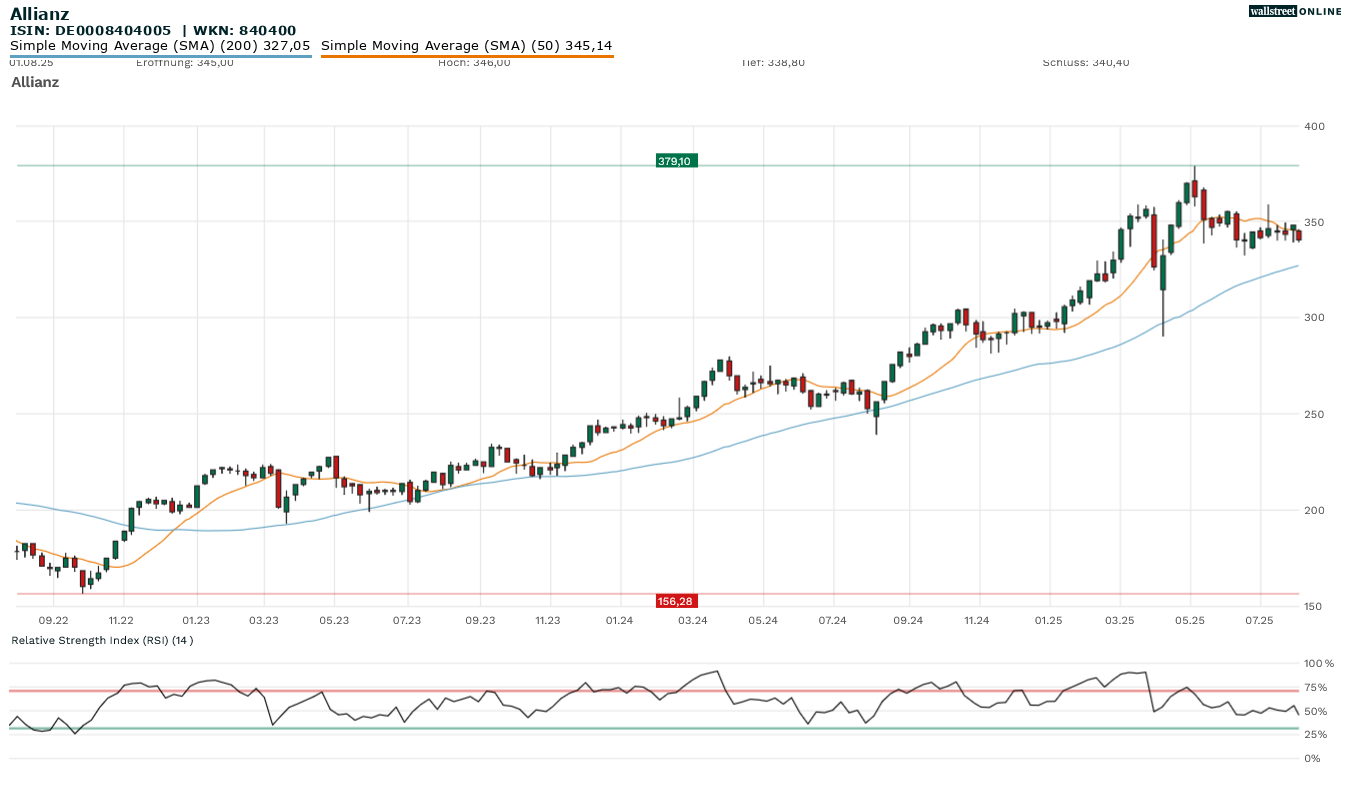The width and height of the screenshot is (1349, 786).
Task: Click the 250 price axis label
Action: 1314,414
